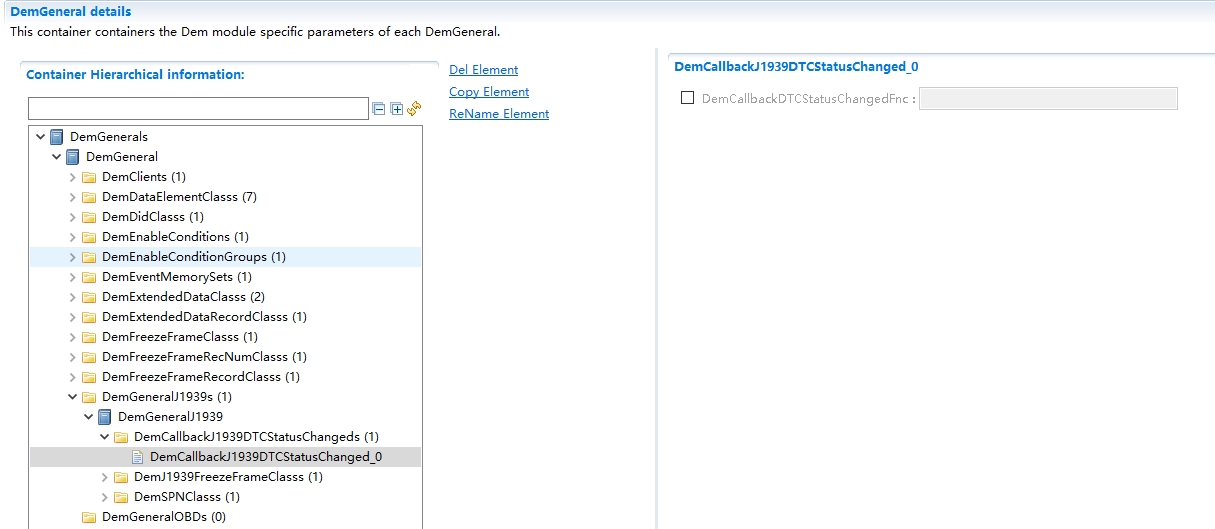
Task: Collapse the DemGeneralJ1939s node
Action: [73, 397]
